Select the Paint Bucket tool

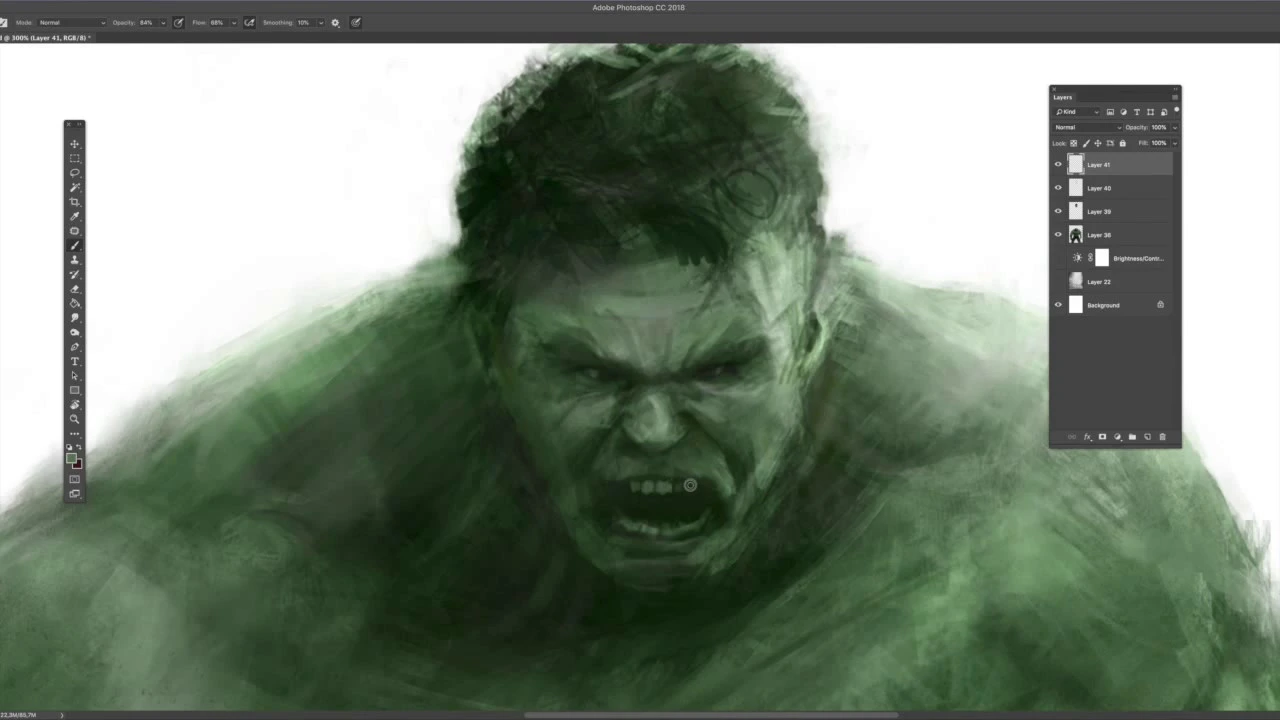(75, 303)
